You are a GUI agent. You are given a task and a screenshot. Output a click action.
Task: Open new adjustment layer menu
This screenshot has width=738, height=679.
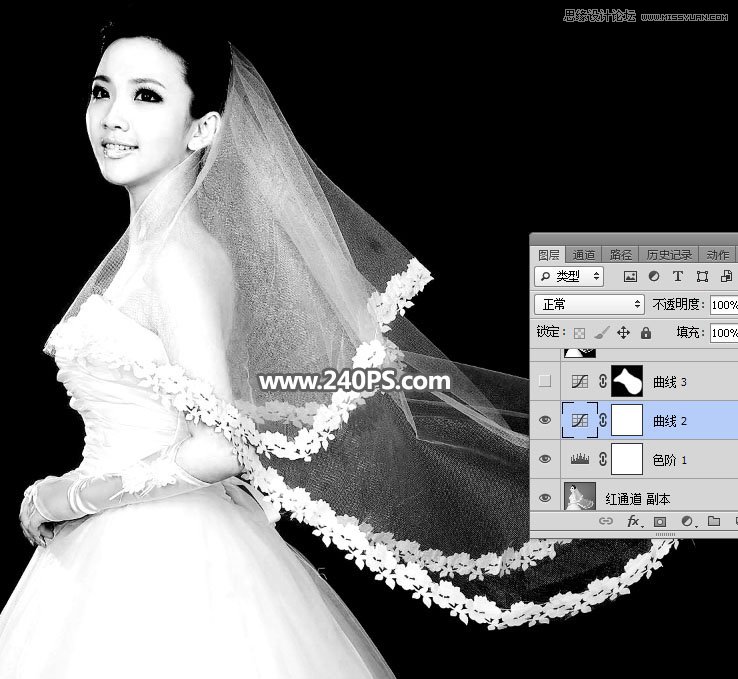(x=687, y=522)
